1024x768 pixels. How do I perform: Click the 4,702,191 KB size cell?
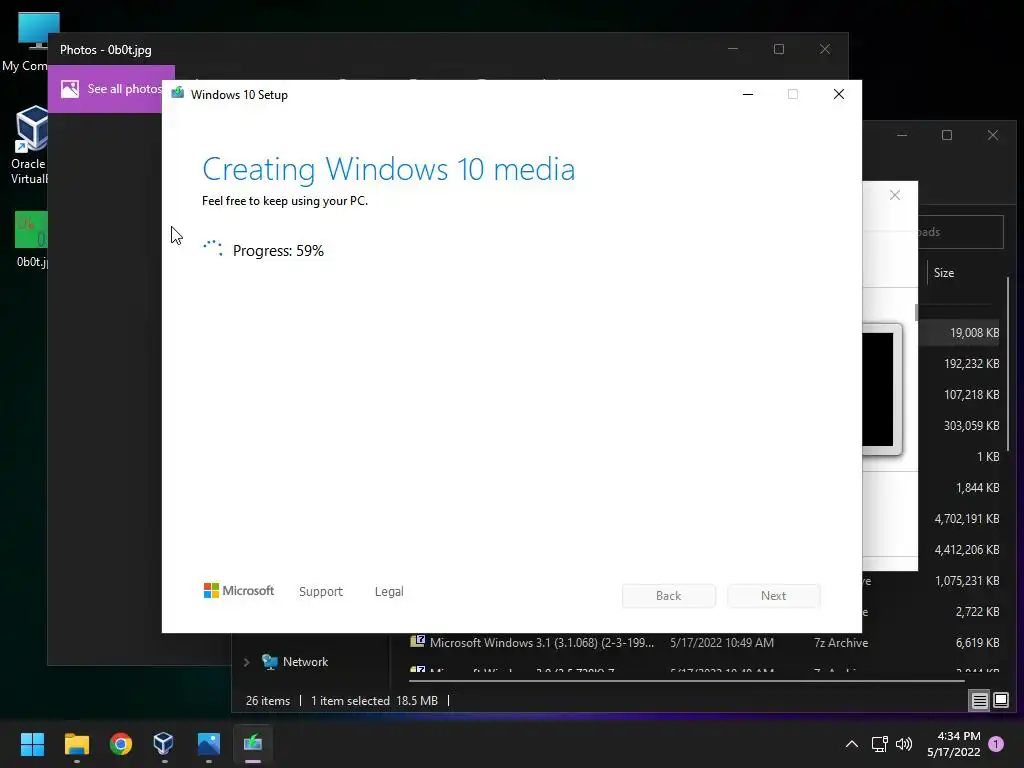(967, 519)
